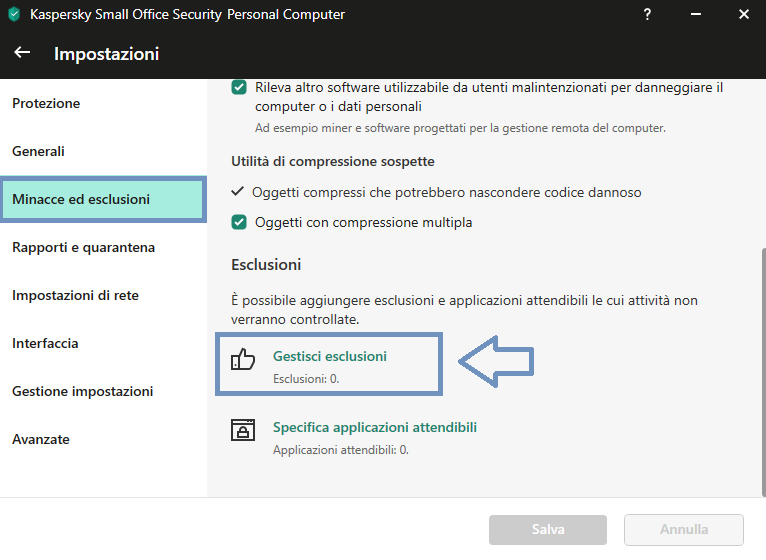Uncheck 'Oggetti con compressione multipla'

click(x=239, y=222)
